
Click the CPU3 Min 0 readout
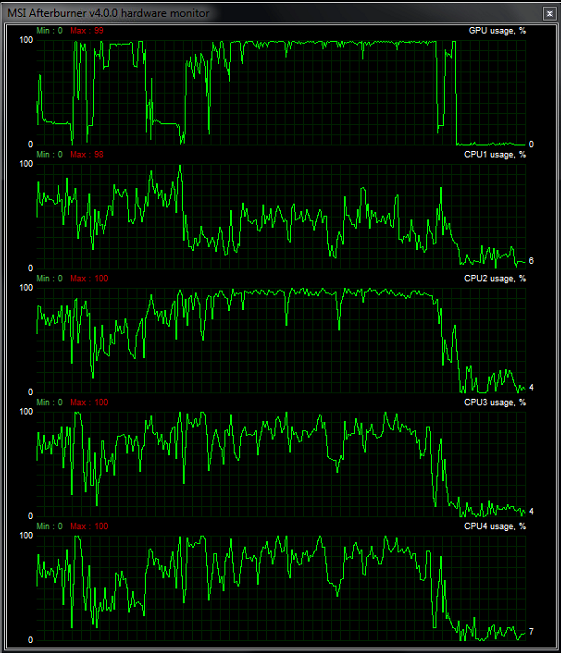(x=50, y=403)
